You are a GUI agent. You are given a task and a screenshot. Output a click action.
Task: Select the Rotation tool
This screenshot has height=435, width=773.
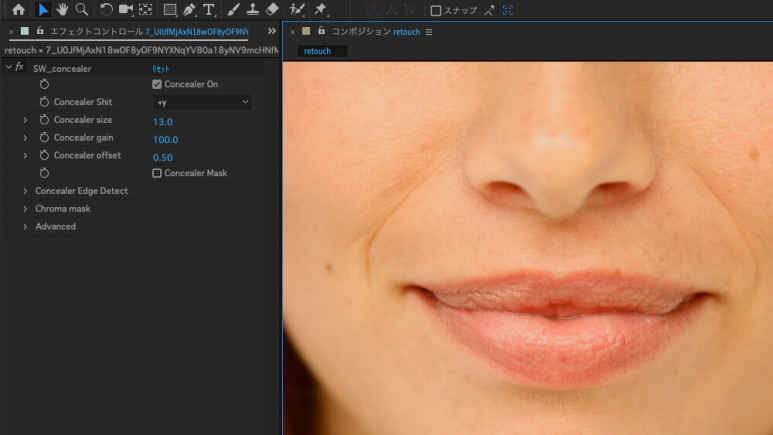(106, 10)
